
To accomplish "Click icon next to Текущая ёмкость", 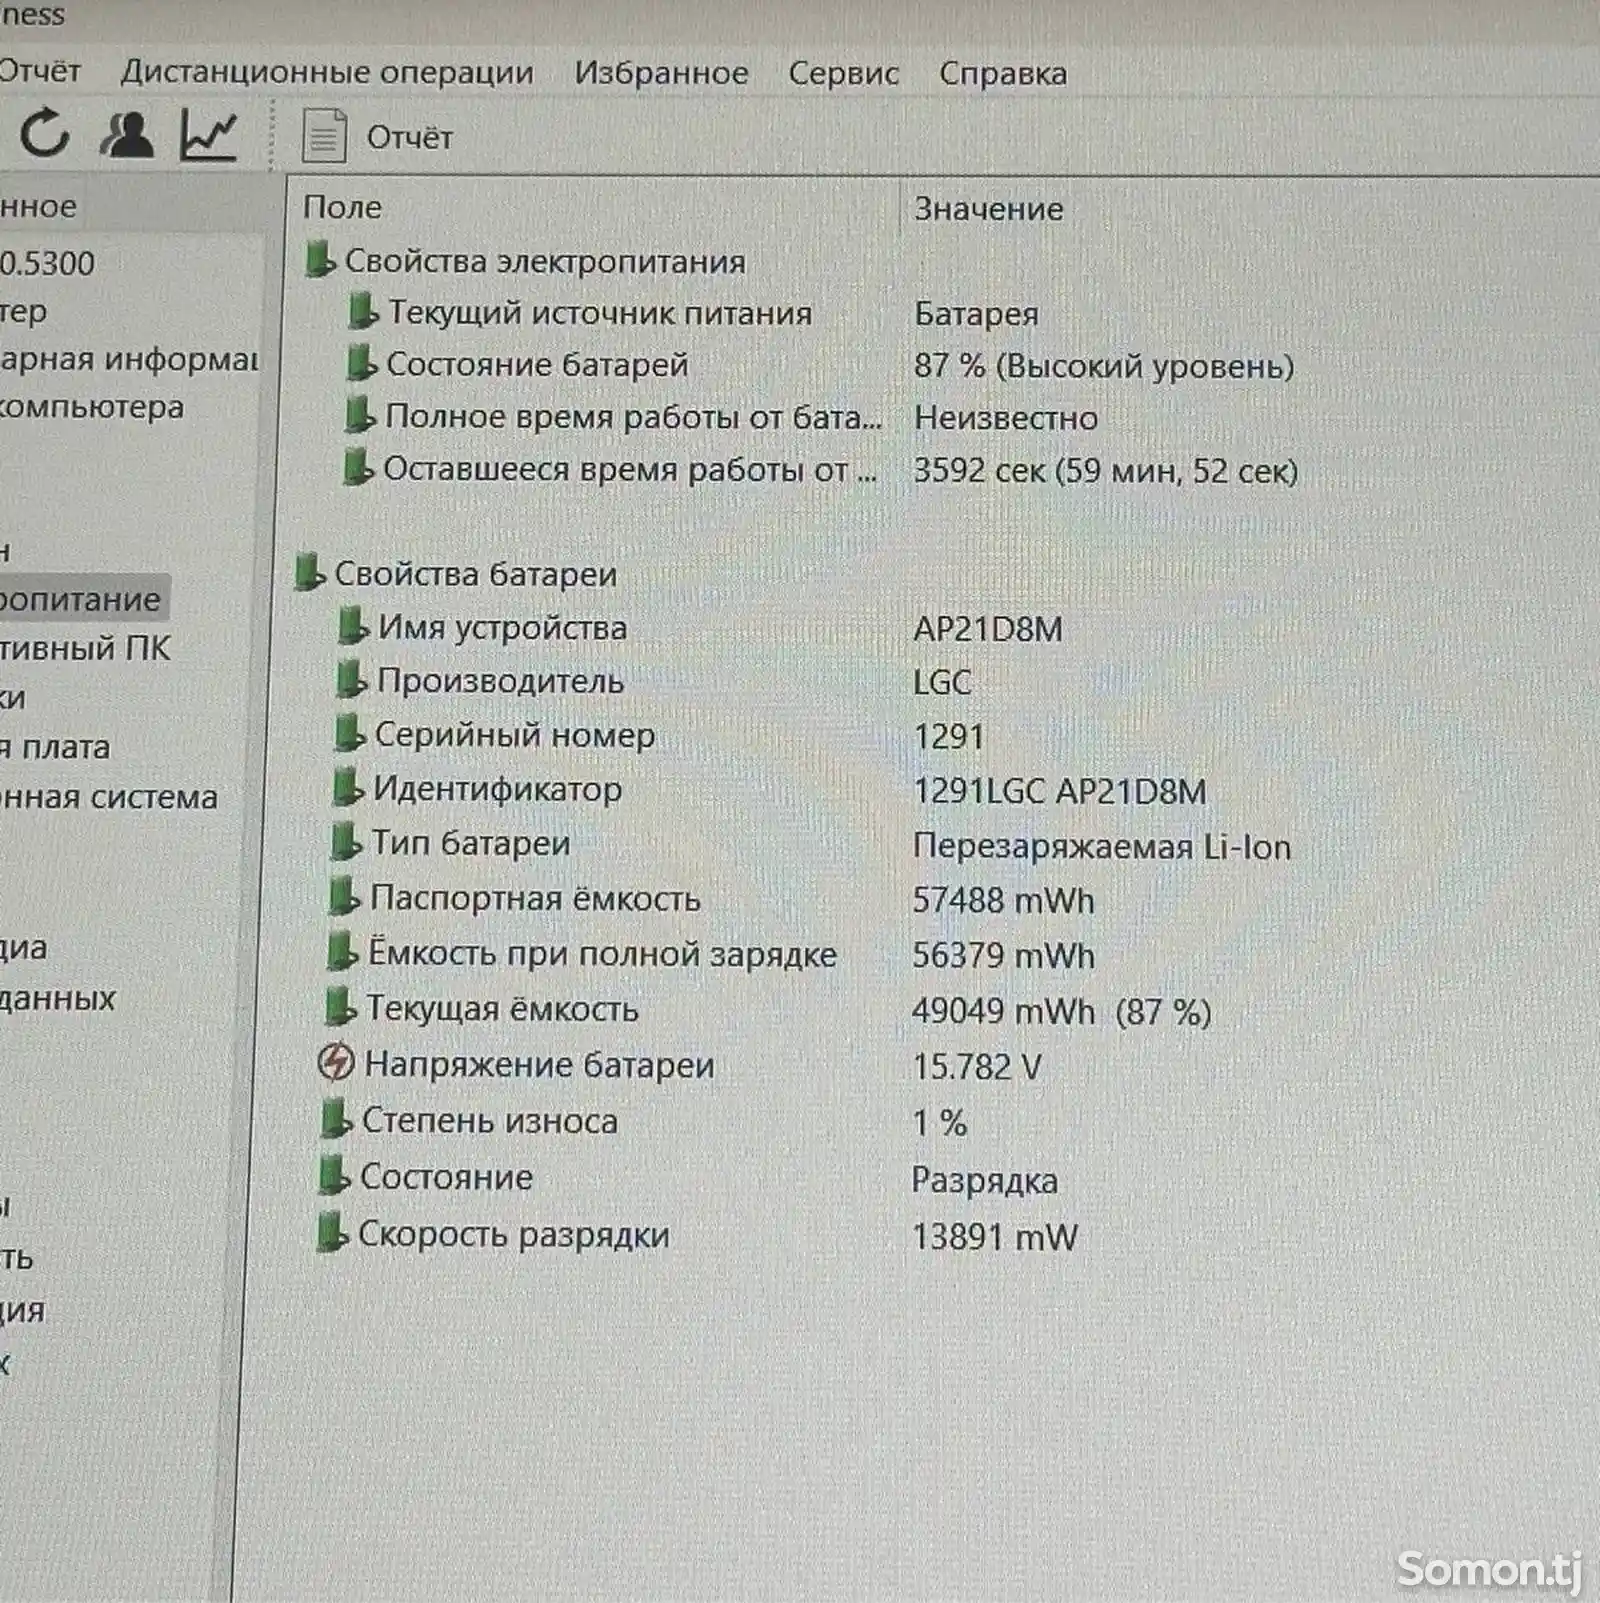I will point(340,1007).
